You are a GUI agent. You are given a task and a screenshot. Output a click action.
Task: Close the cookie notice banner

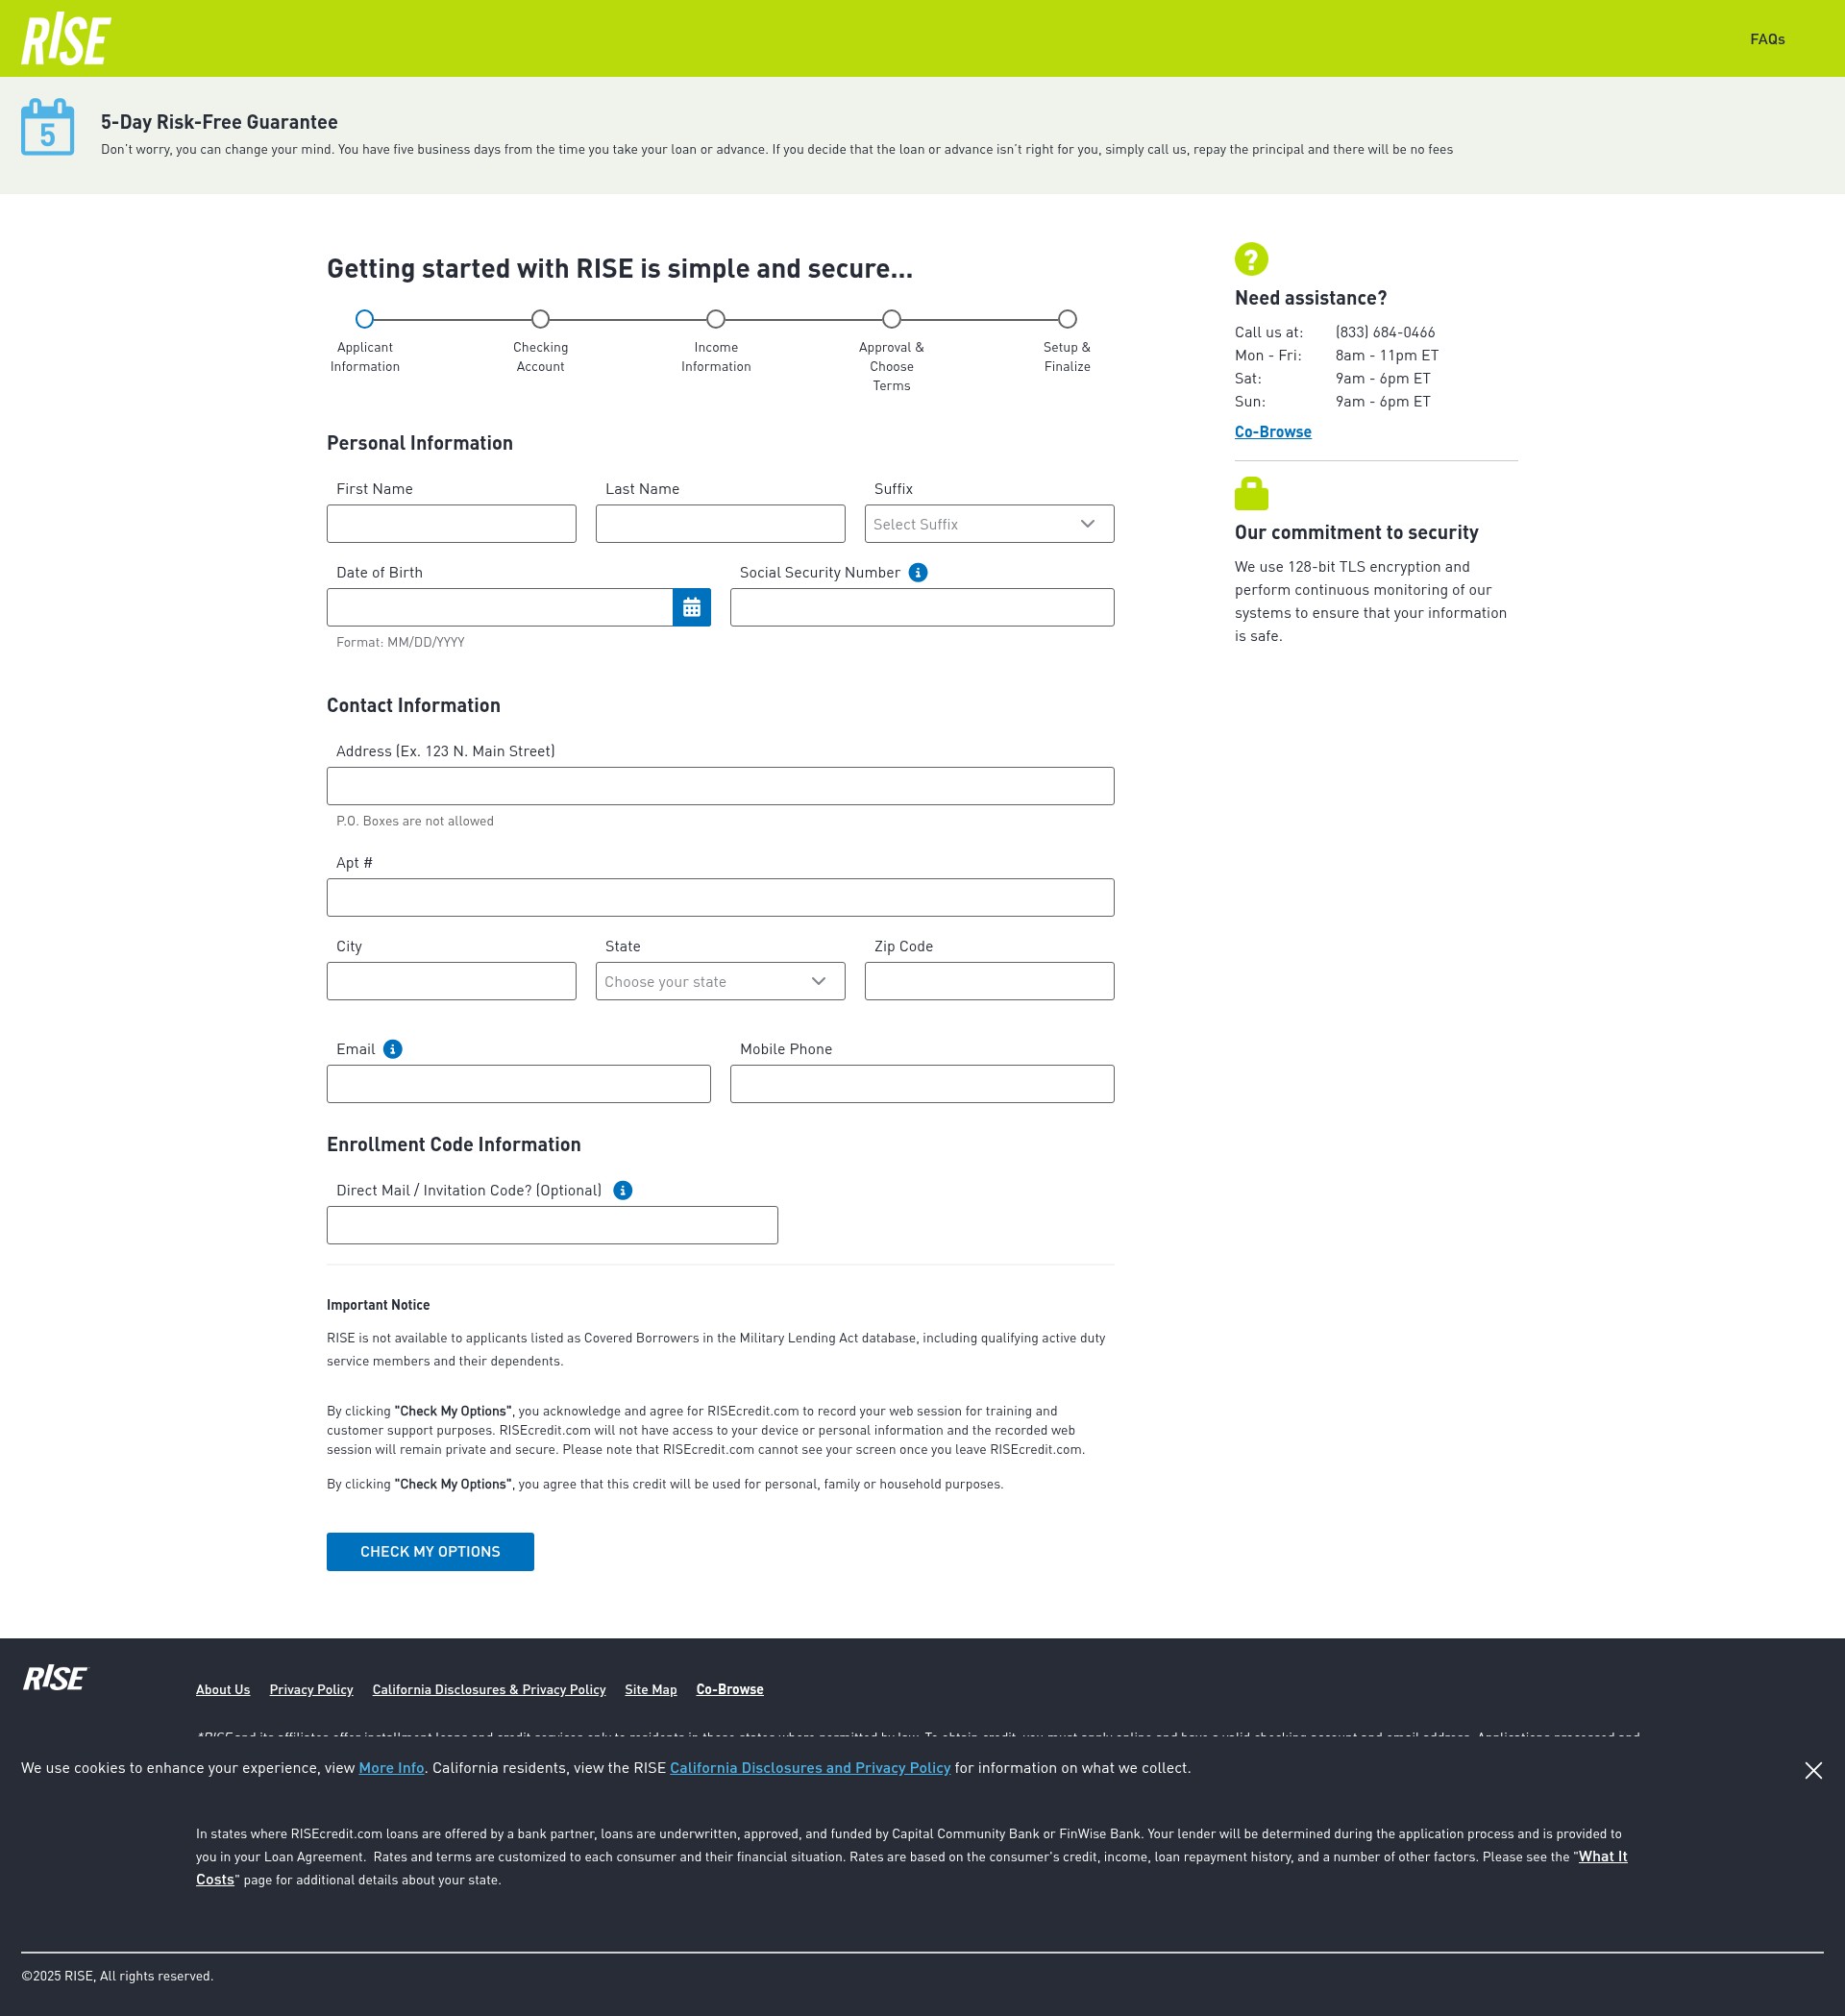pos(1813,1771)
